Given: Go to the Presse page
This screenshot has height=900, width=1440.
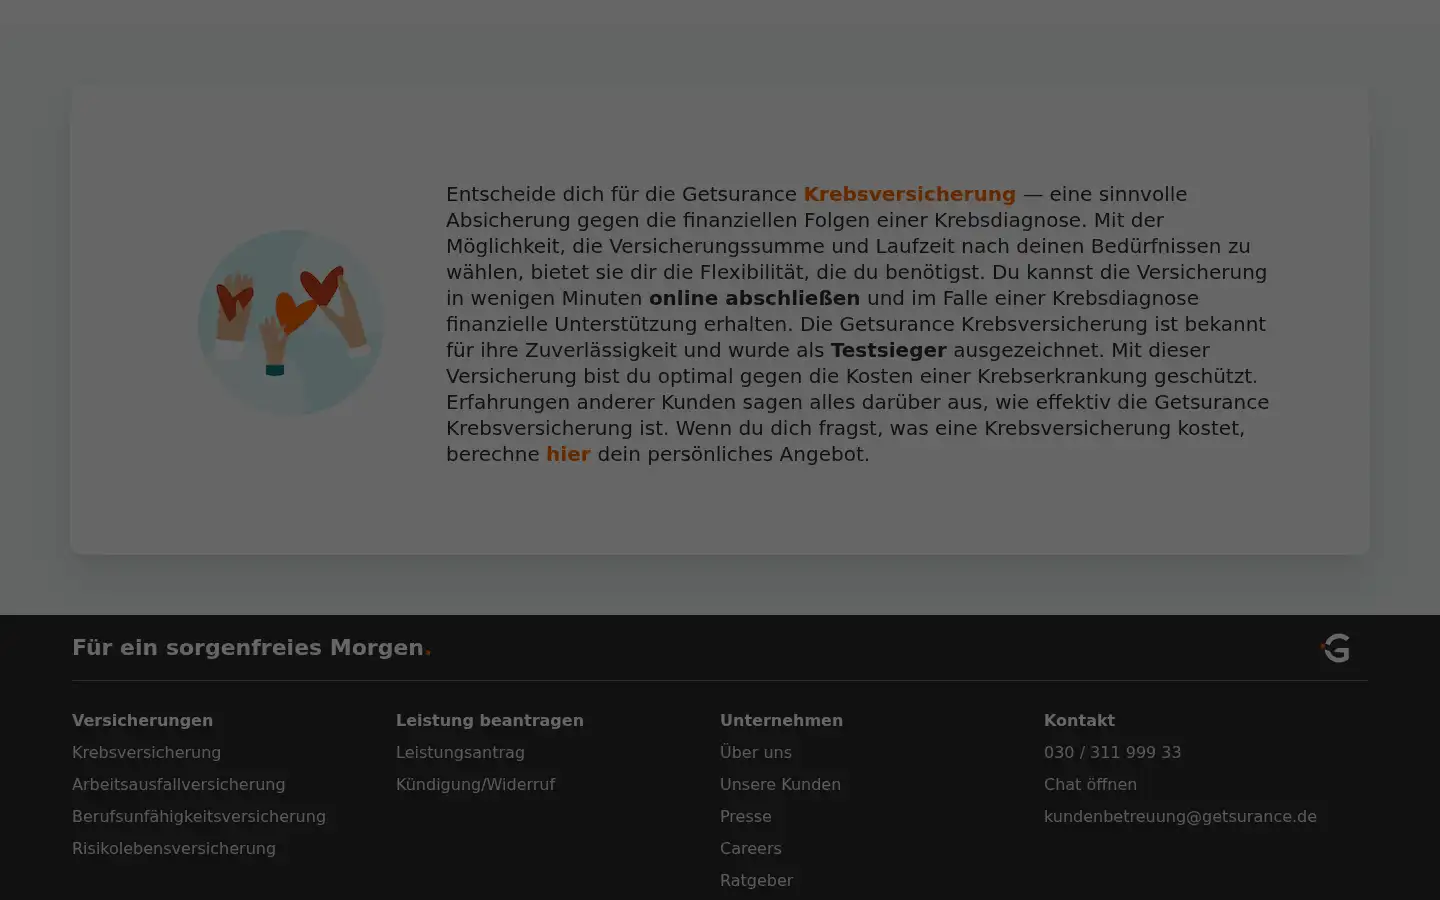Looking at the screenshot, I should pos(746,816).
